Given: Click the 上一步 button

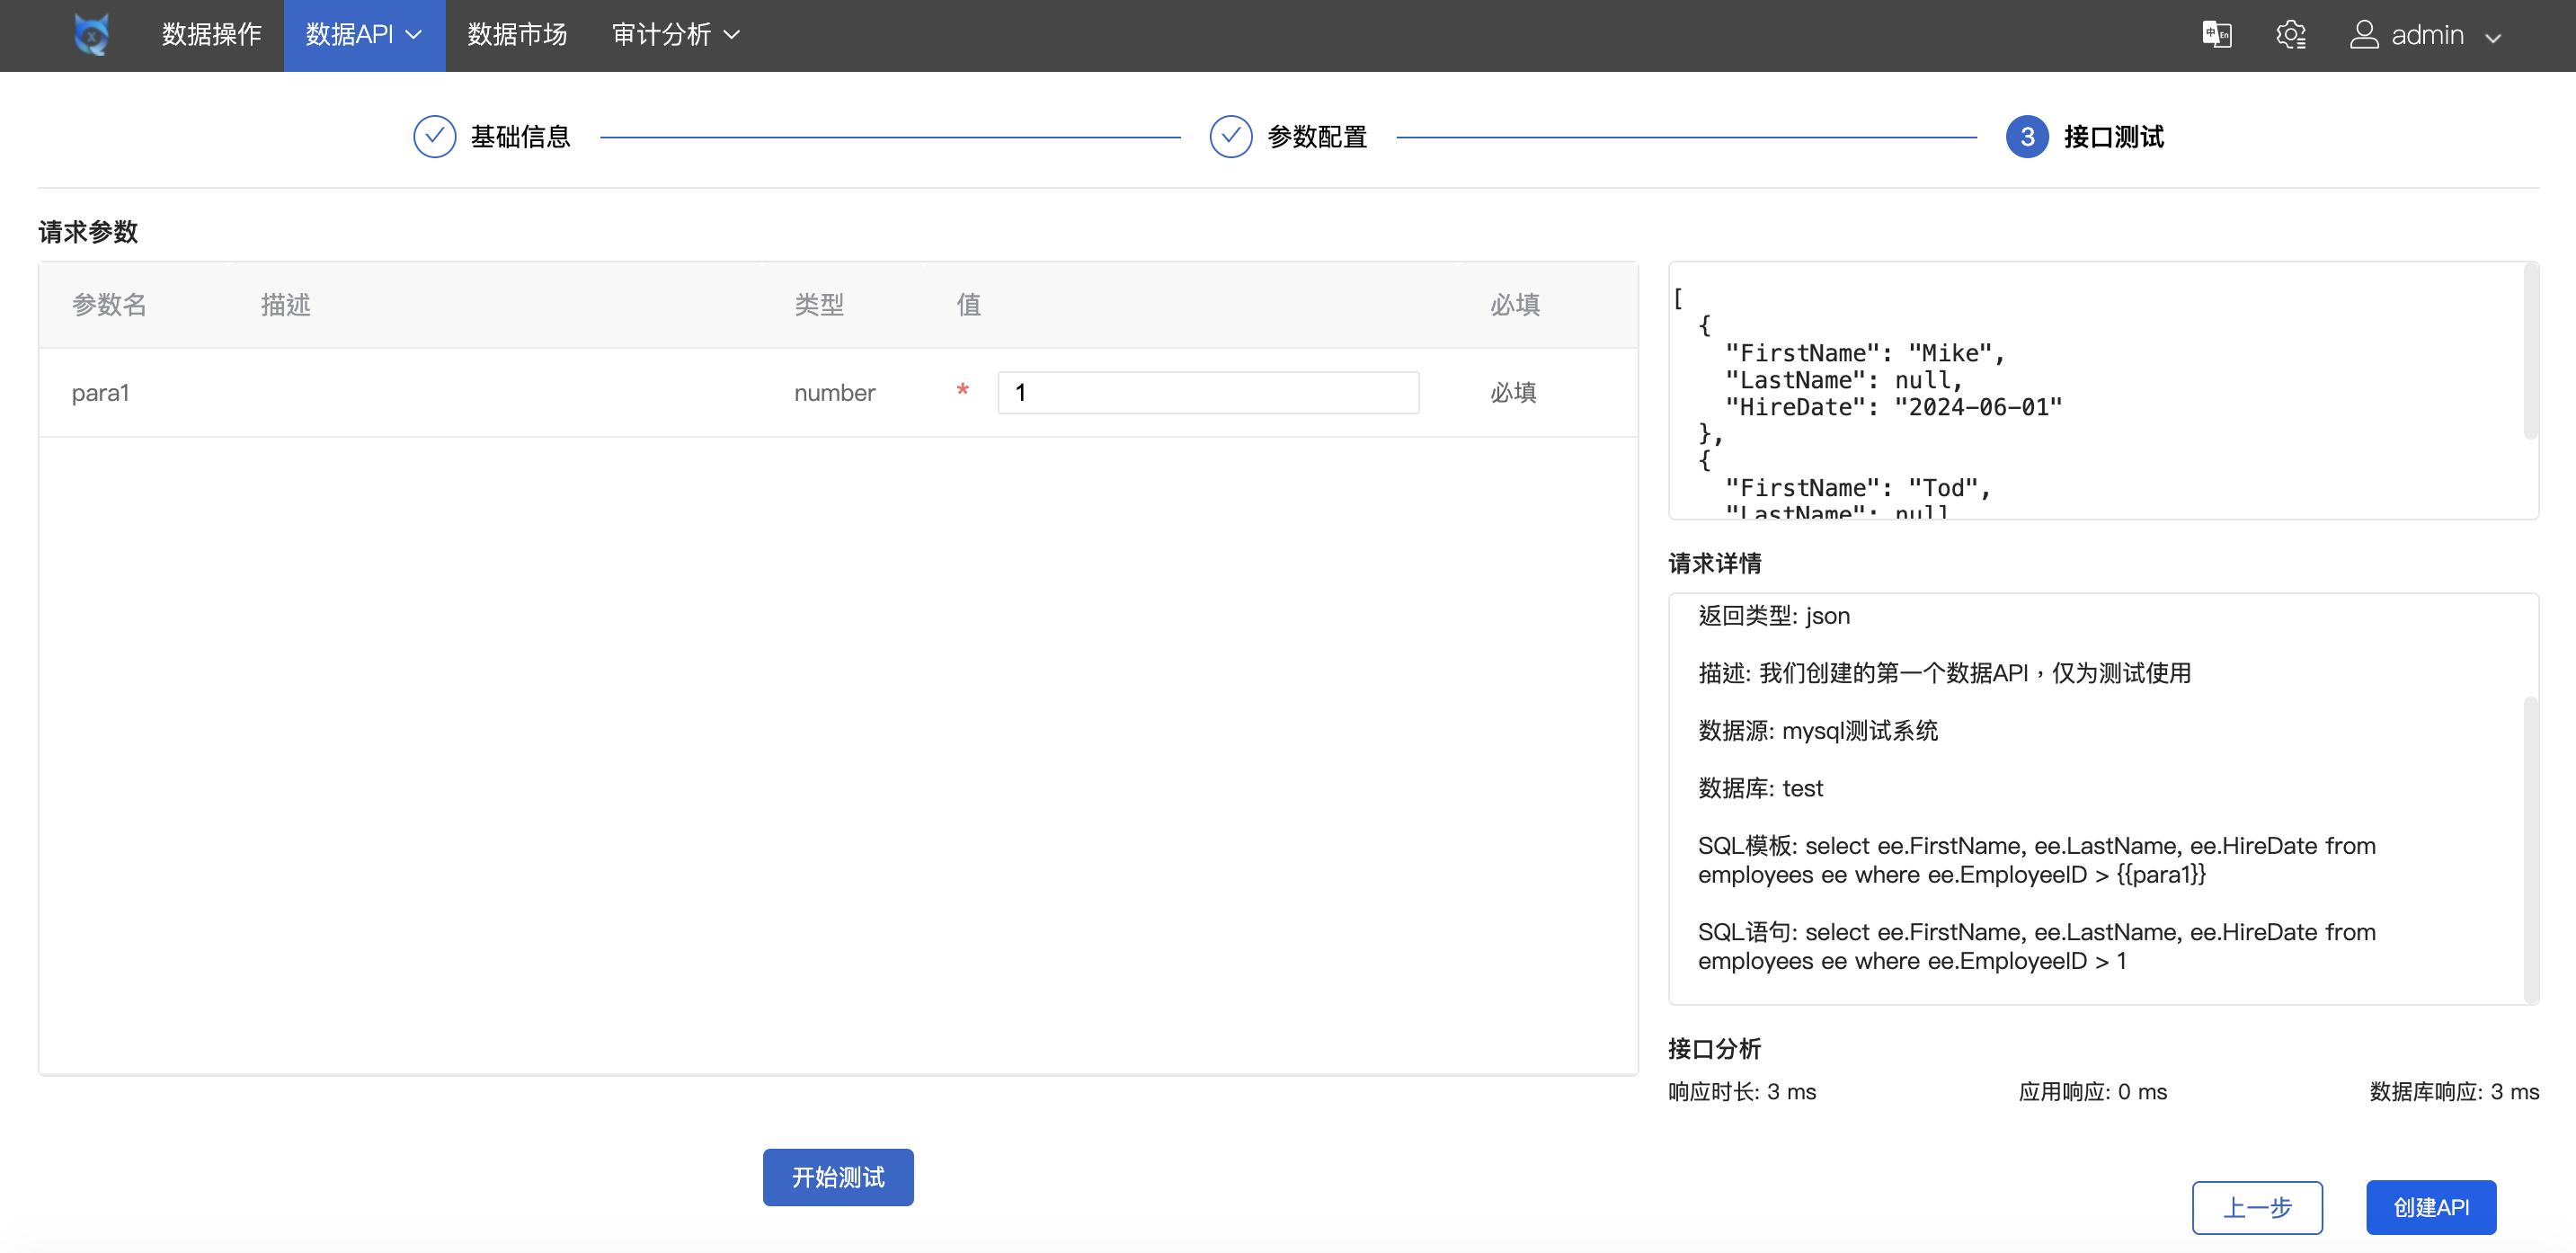Looking at the screenshot, I should click(2256, 1207).
